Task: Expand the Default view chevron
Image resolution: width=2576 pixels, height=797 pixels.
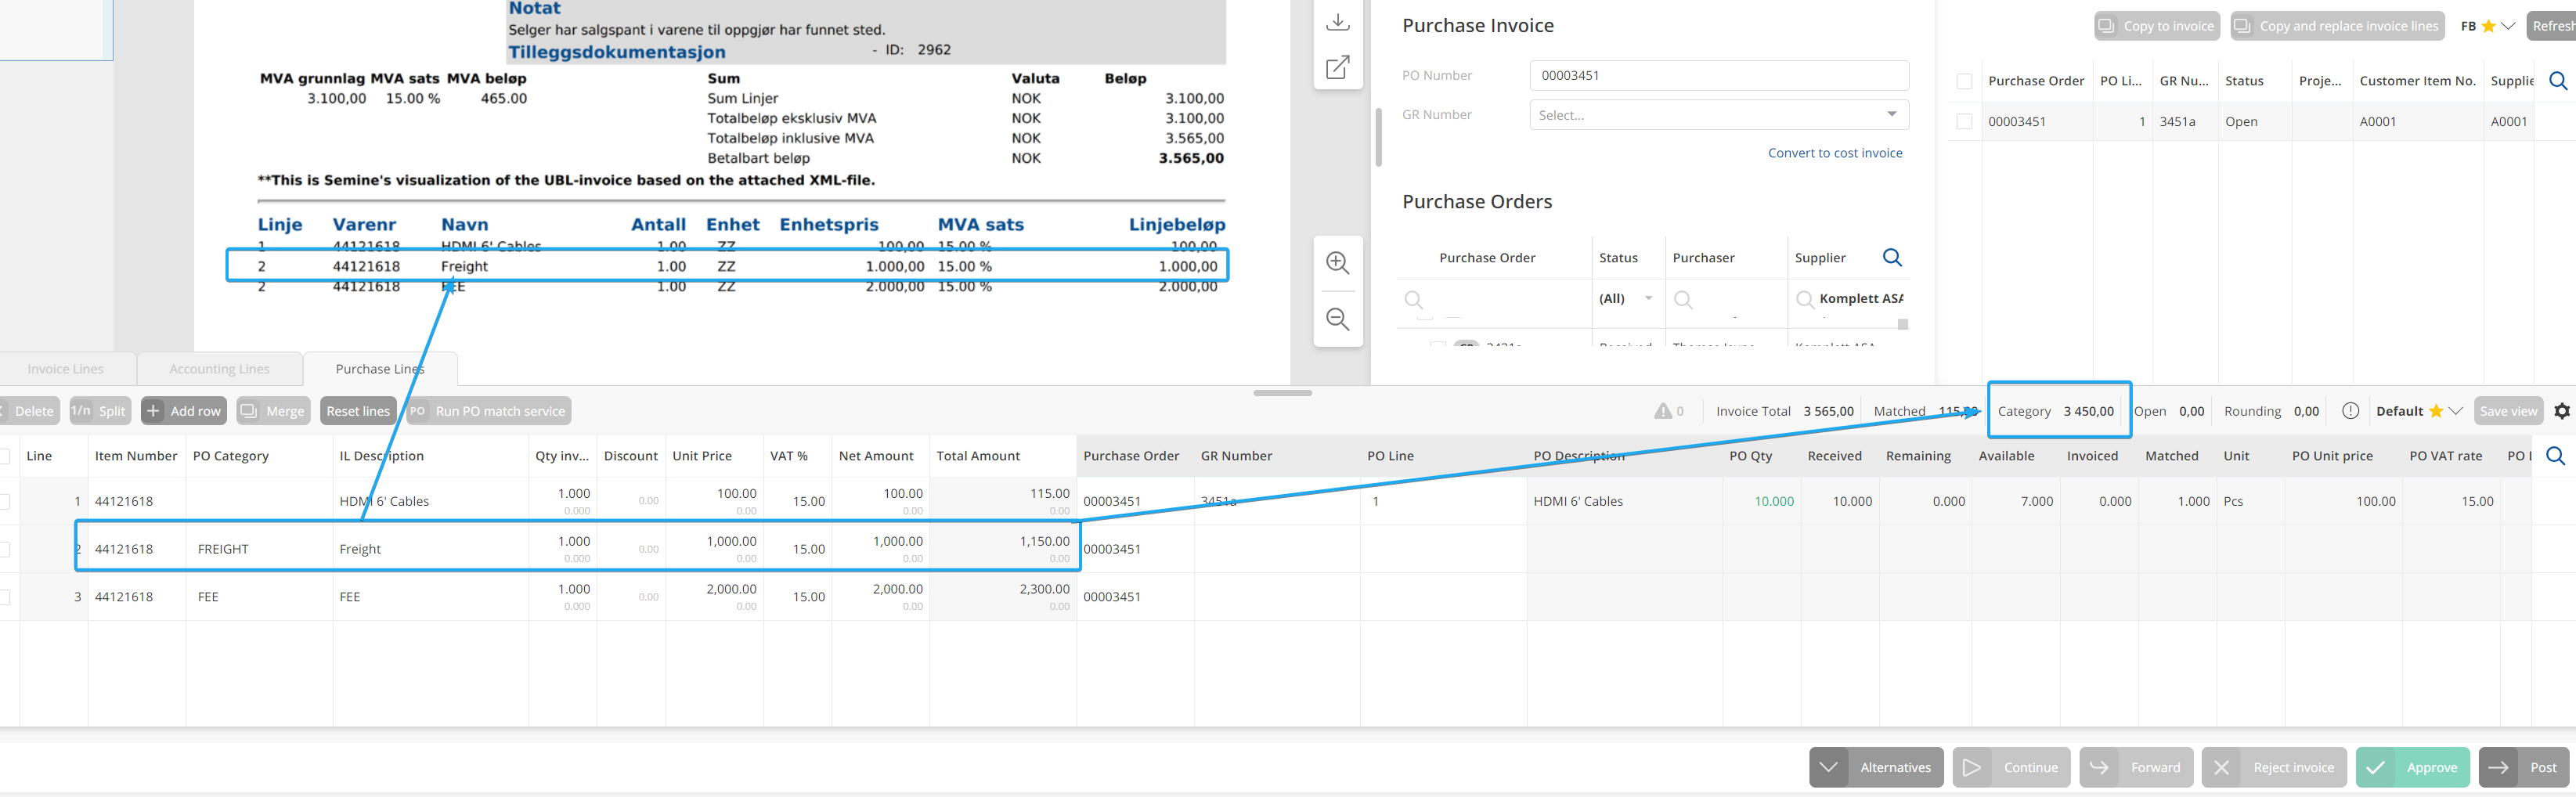Action: (2455, 411)
